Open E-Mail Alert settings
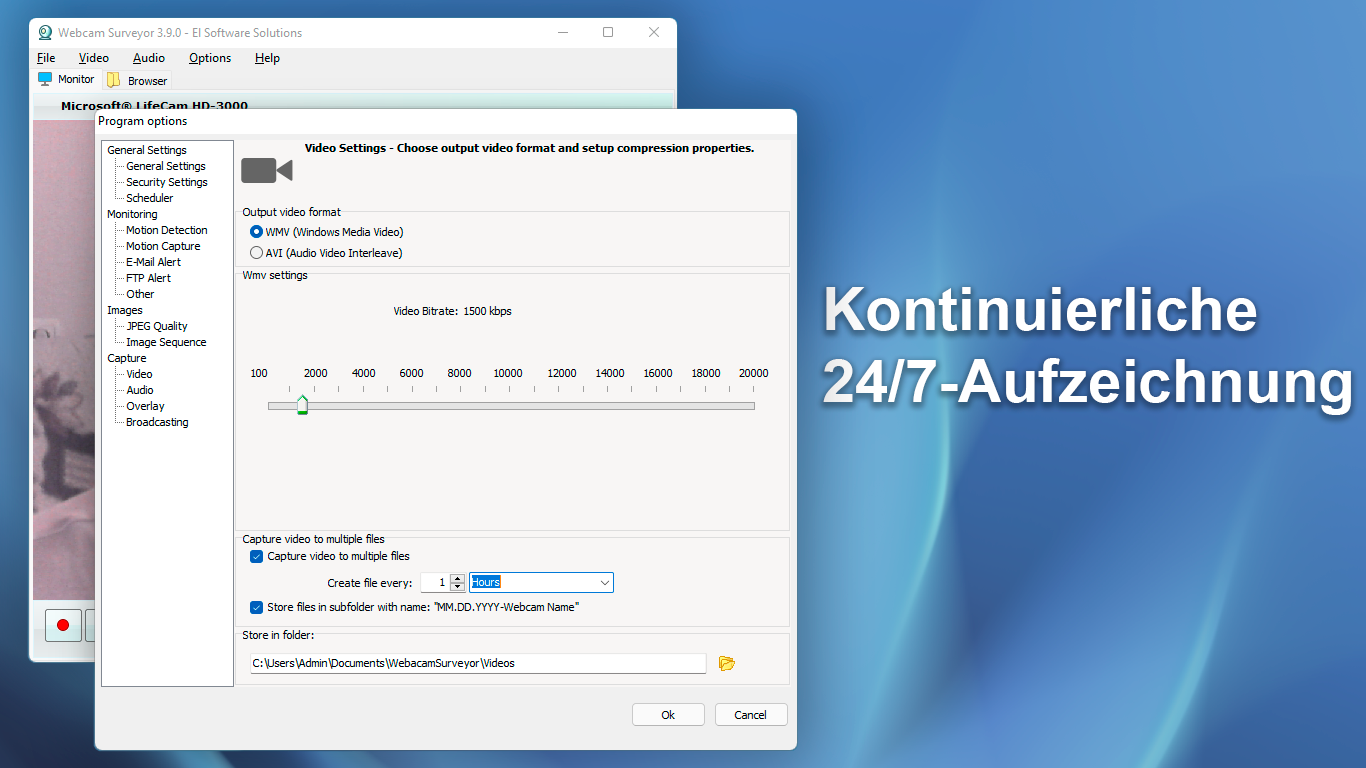This screenshot has width=1366, height=768. pyautogui.click(x=154, y=262)
